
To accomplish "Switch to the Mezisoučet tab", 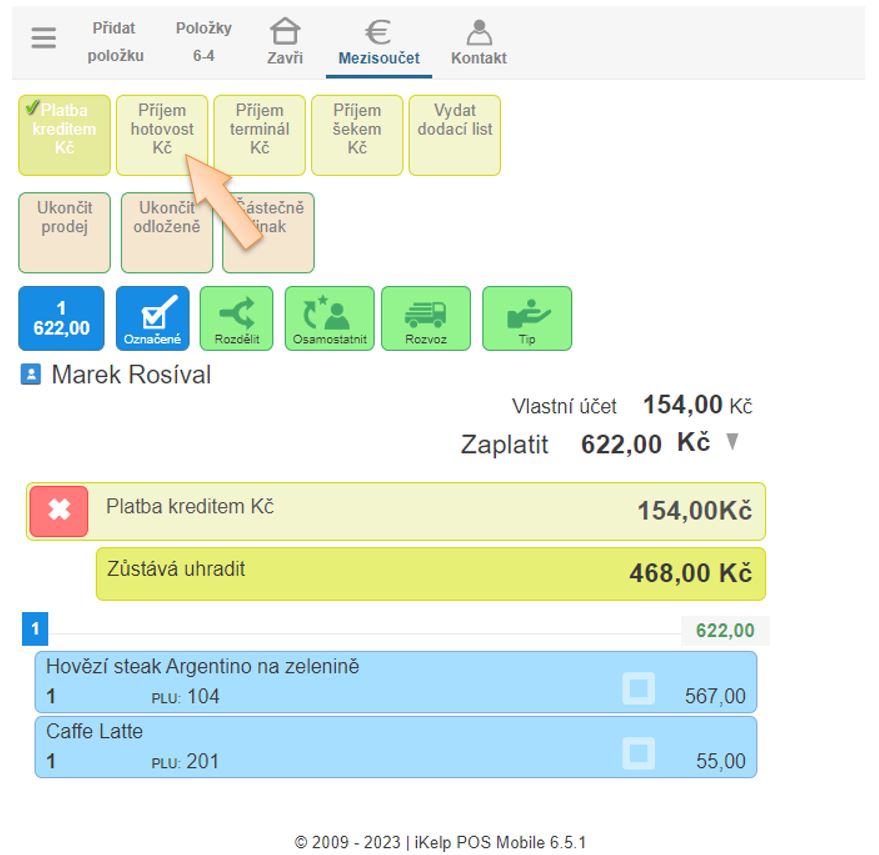I will click(379, 42).
